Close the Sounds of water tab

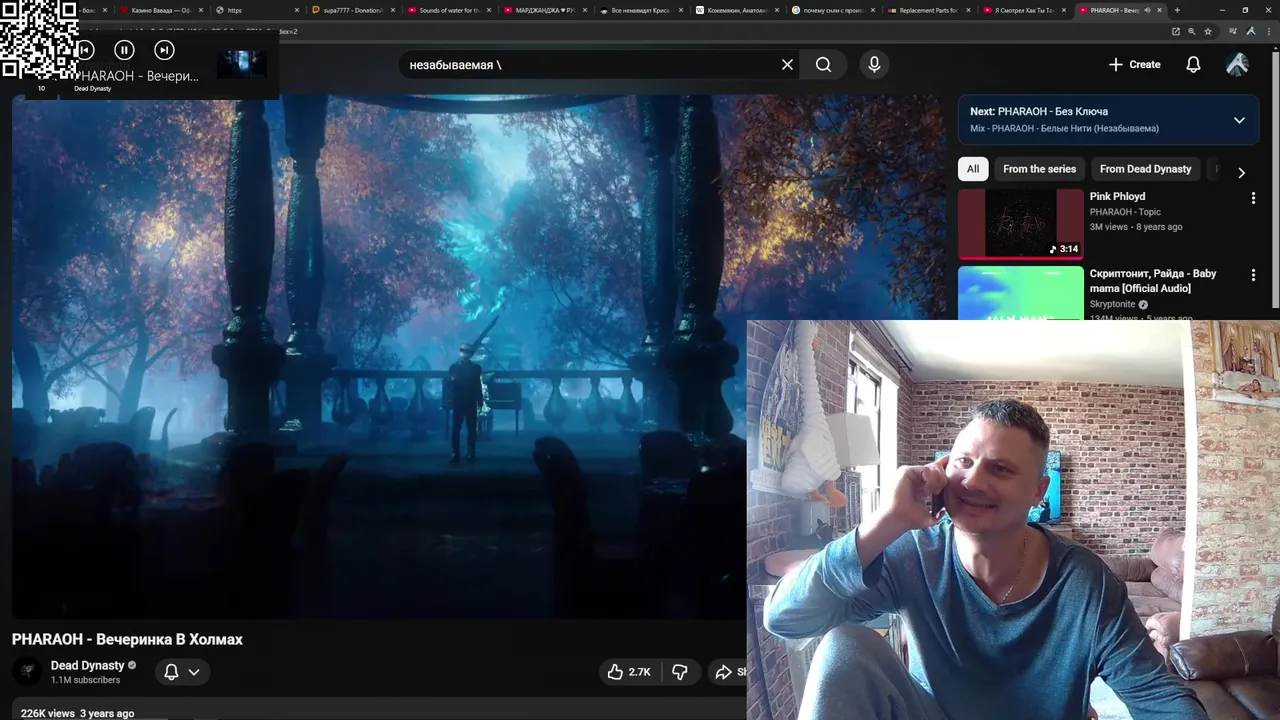[489, 10]
